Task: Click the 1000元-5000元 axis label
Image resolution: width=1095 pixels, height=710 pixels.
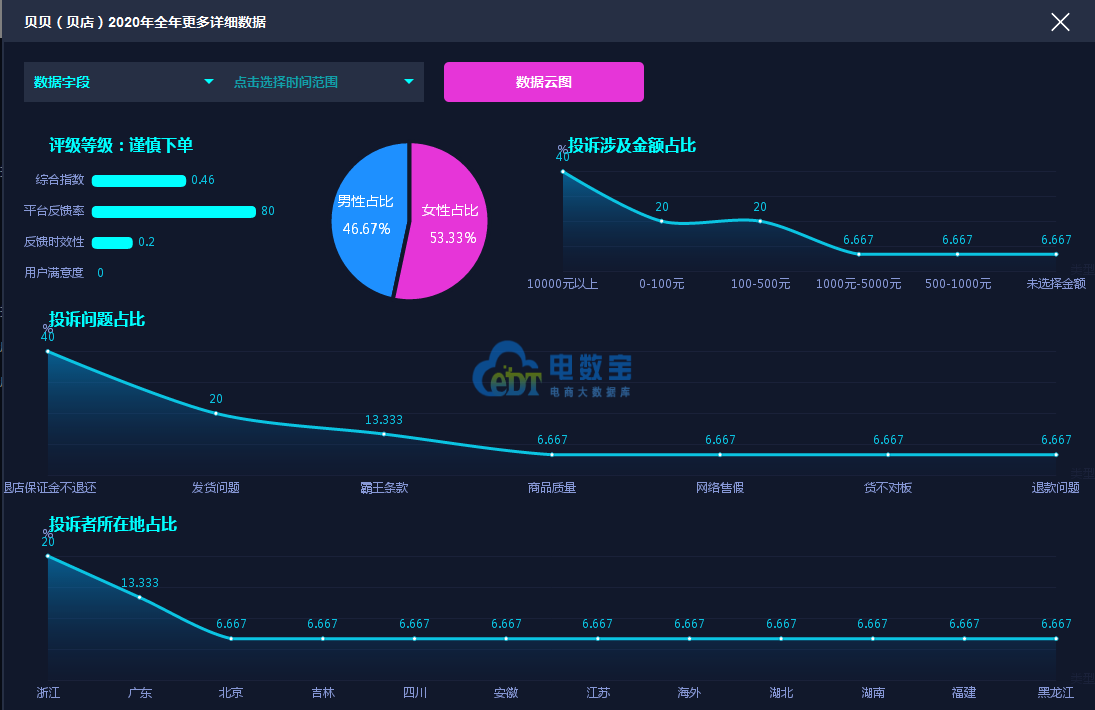Action: (858, 283)
